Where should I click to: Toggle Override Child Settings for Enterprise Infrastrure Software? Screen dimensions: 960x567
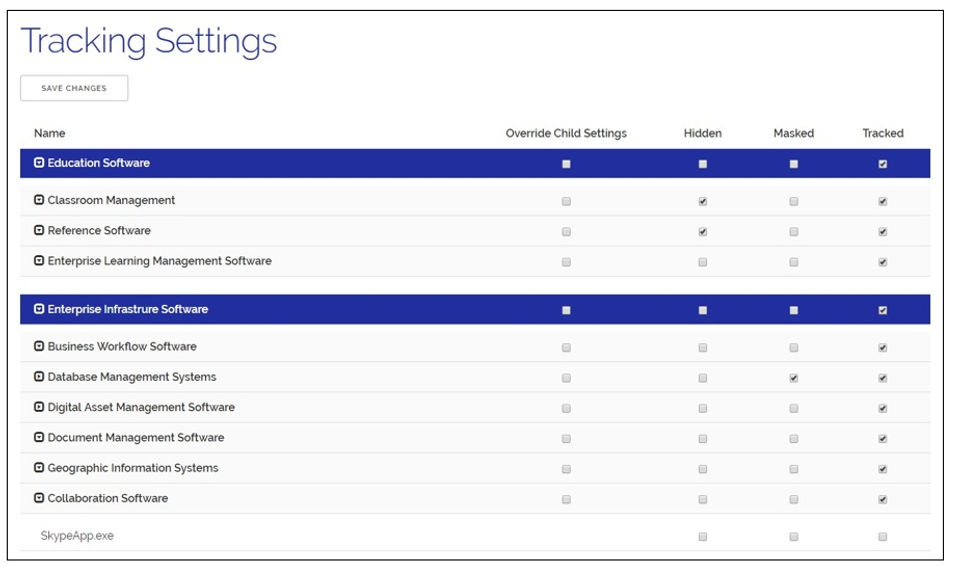566,310
